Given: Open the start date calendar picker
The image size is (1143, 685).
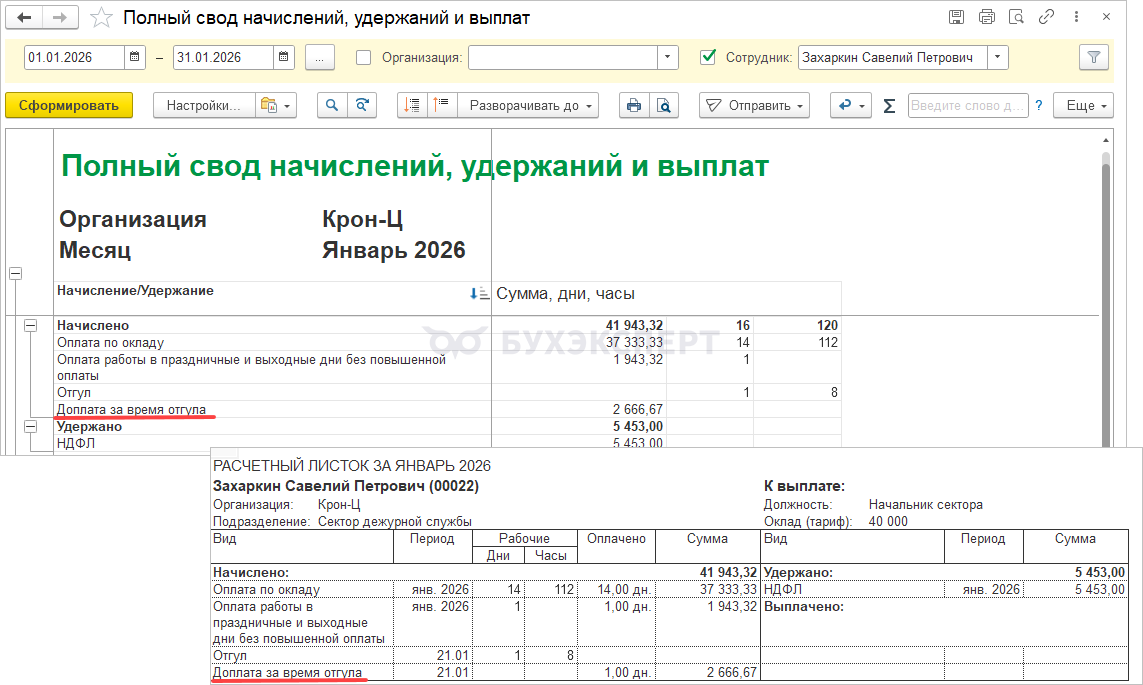Looking at the screenshot, I should (x=136, y=58).
